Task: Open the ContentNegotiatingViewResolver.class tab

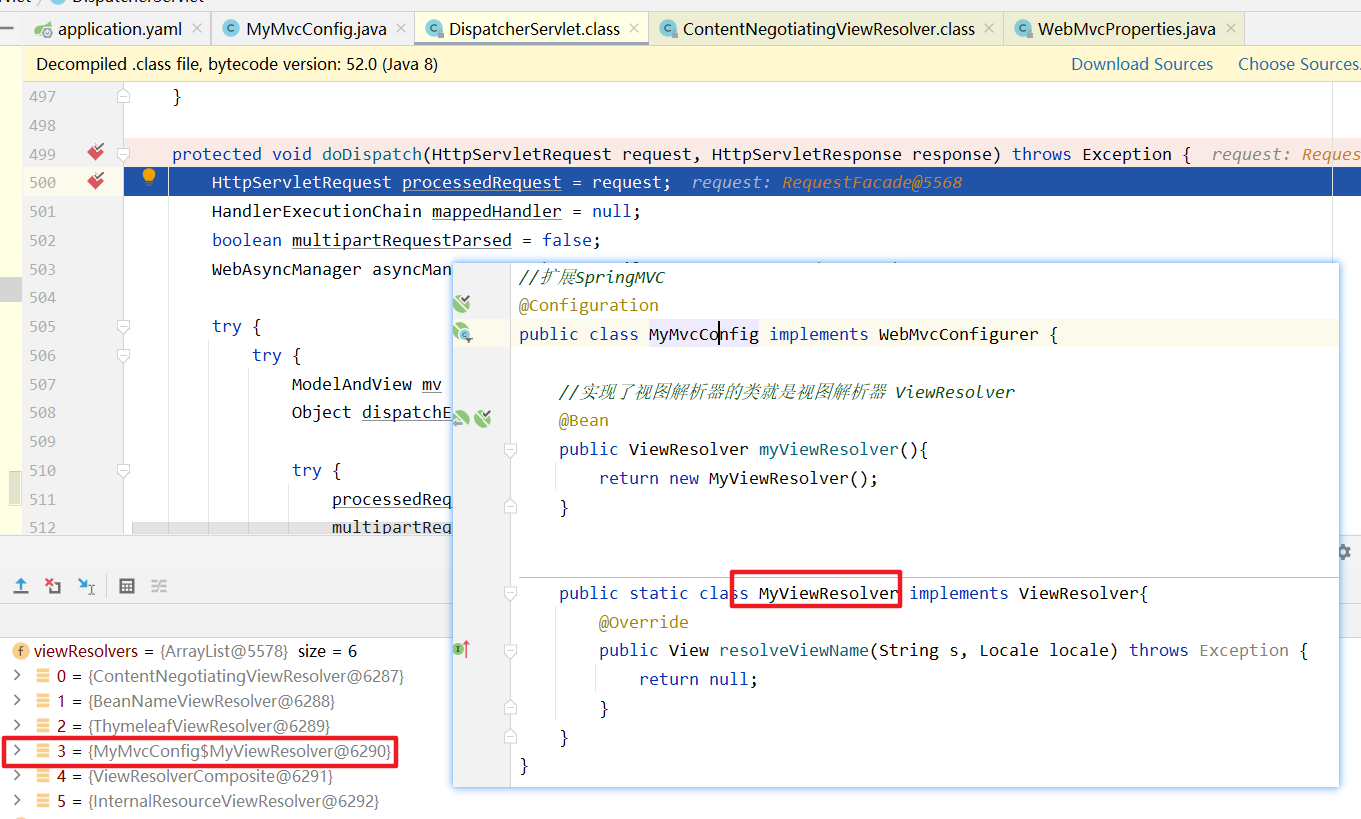Action: click(828, 29)
